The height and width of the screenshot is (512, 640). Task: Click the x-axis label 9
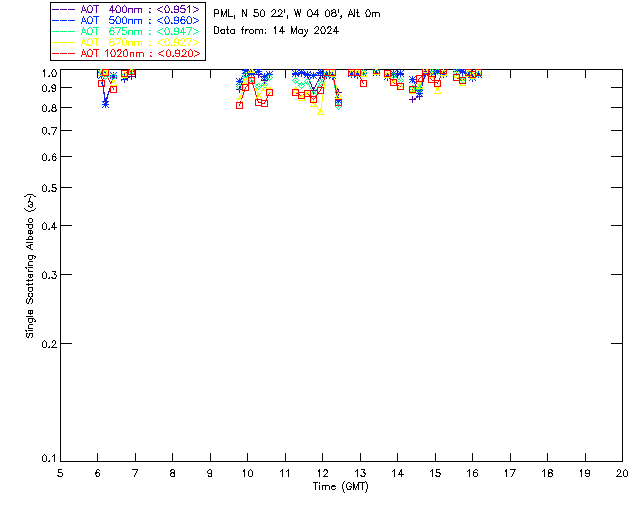(x=210, y=473)
